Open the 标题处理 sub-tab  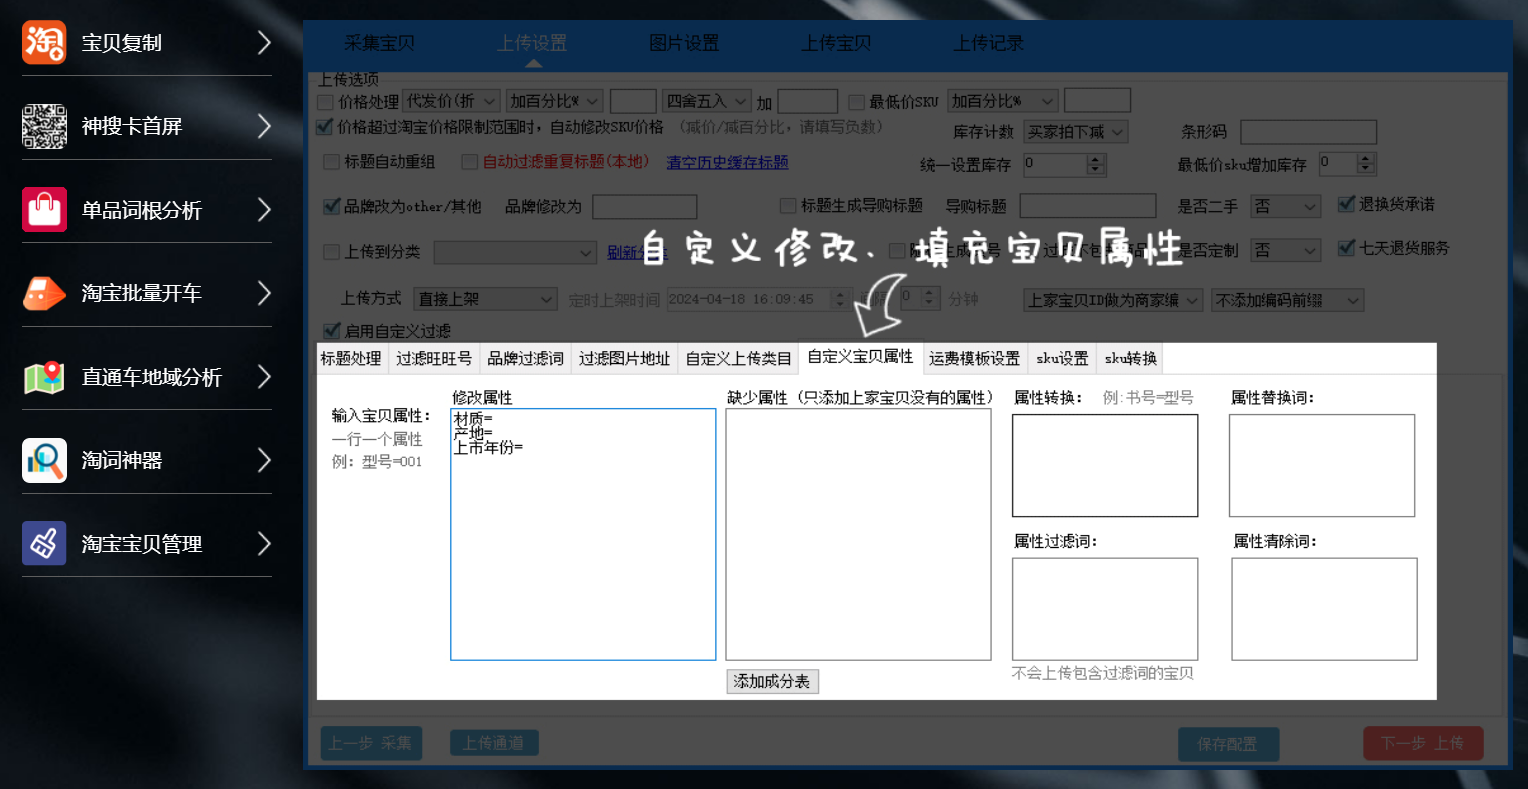click(351, 358)
